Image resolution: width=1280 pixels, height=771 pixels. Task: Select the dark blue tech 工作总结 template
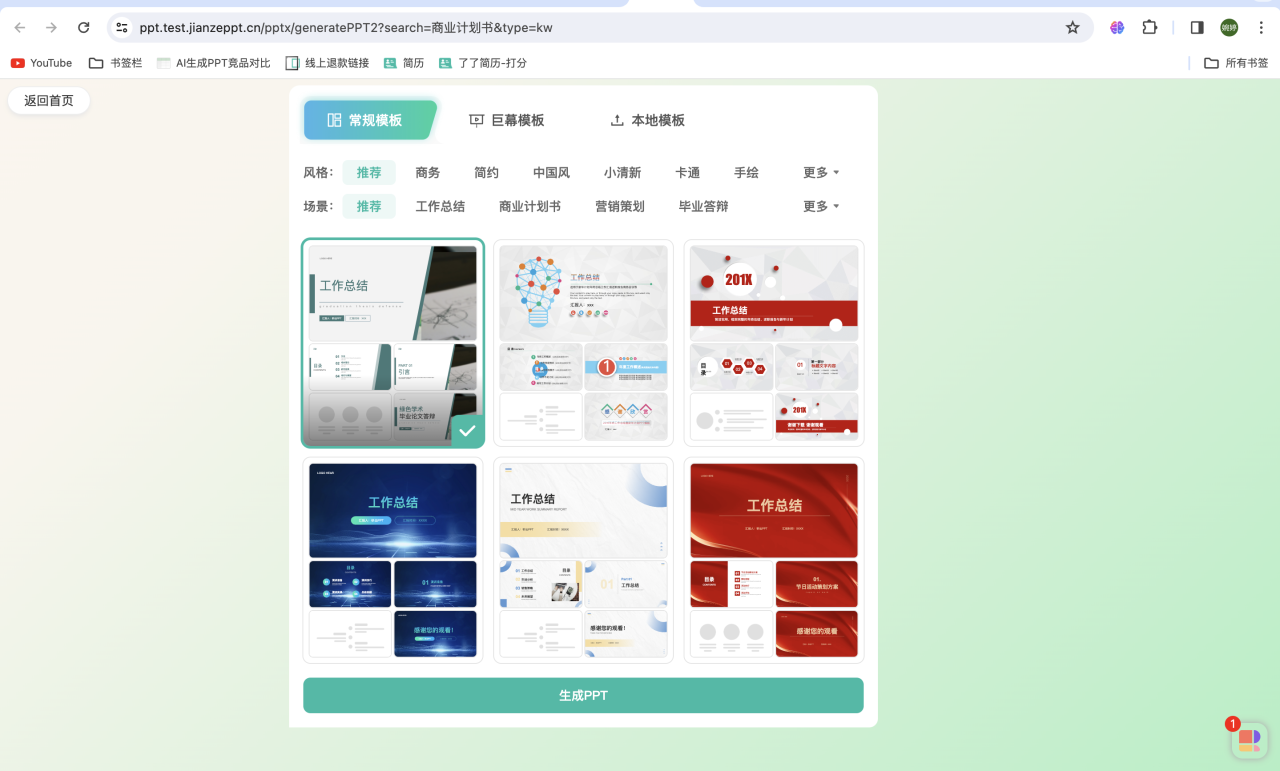(393, 560)
